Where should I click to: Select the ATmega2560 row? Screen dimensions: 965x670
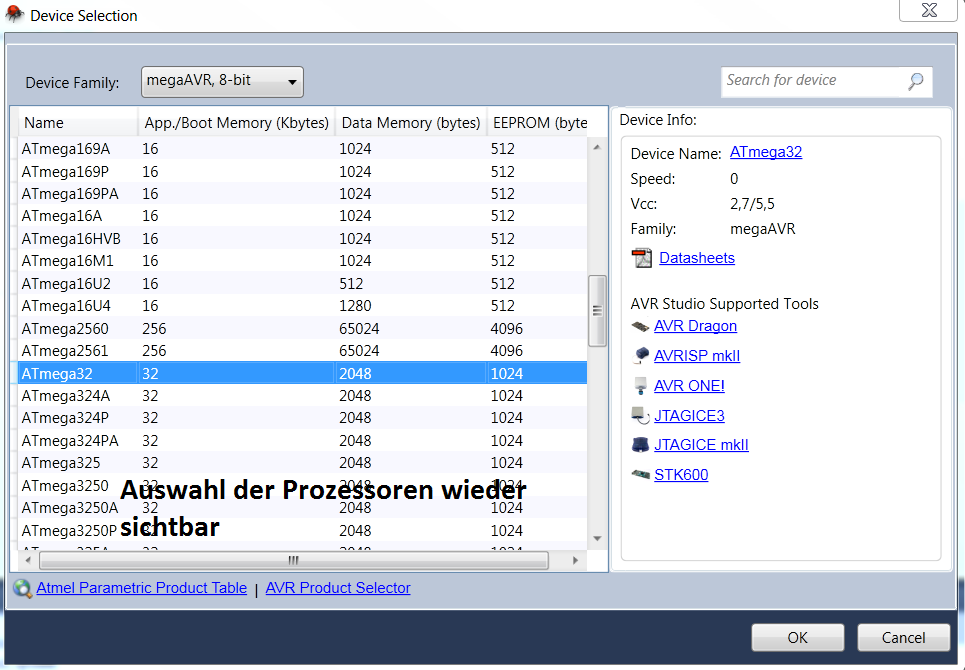pos(302,329)
